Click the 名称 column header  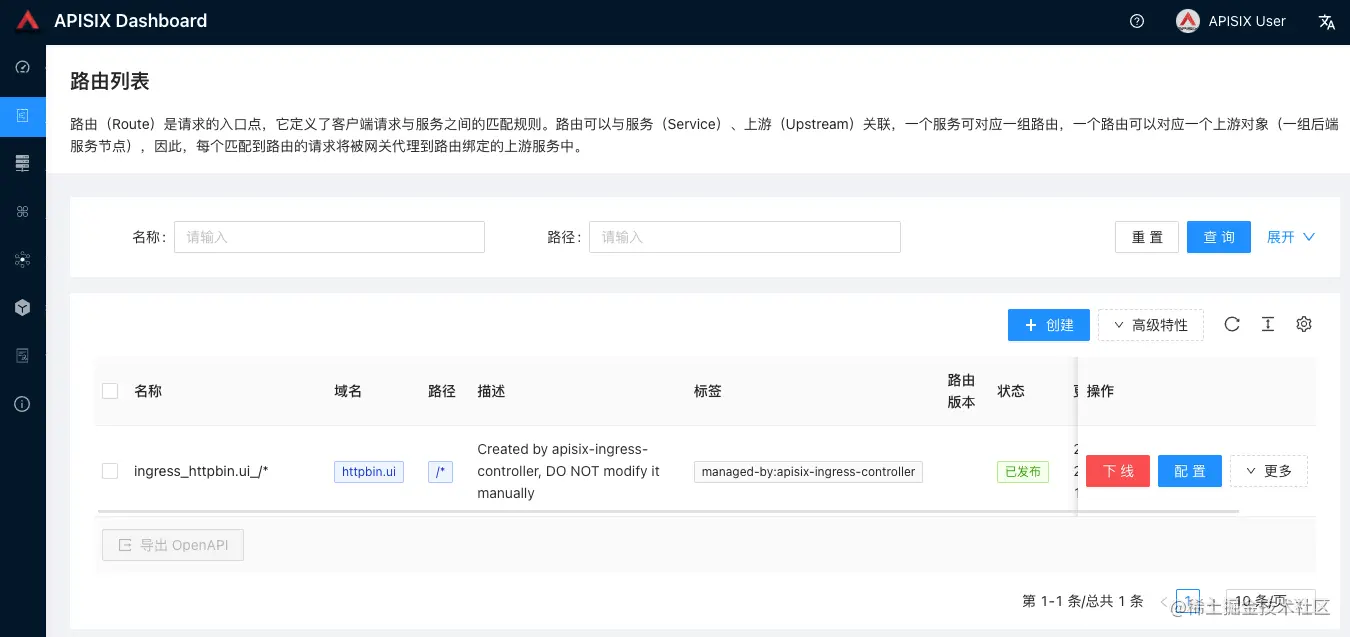coord(148,391)
